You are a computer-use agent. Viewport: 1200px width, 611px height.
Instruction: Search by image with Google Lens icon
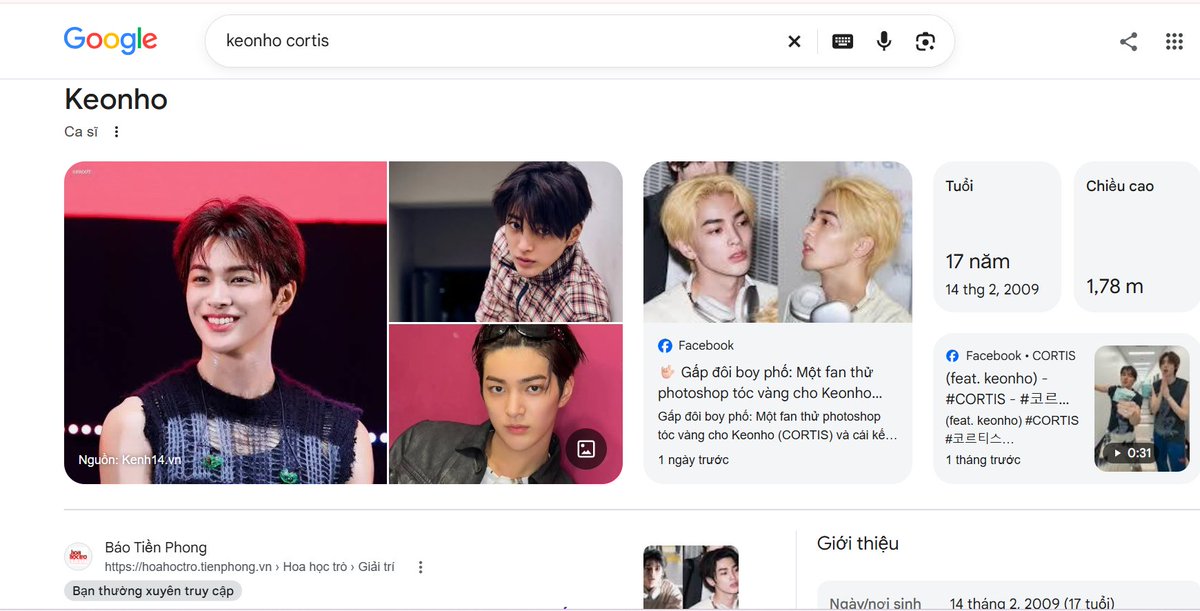pos(925,41)
